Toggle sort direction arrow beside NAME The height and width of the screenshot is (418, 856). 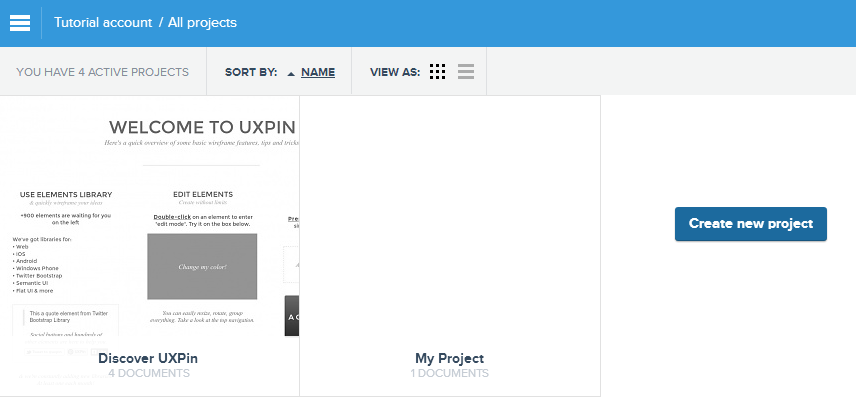(291, 73)
